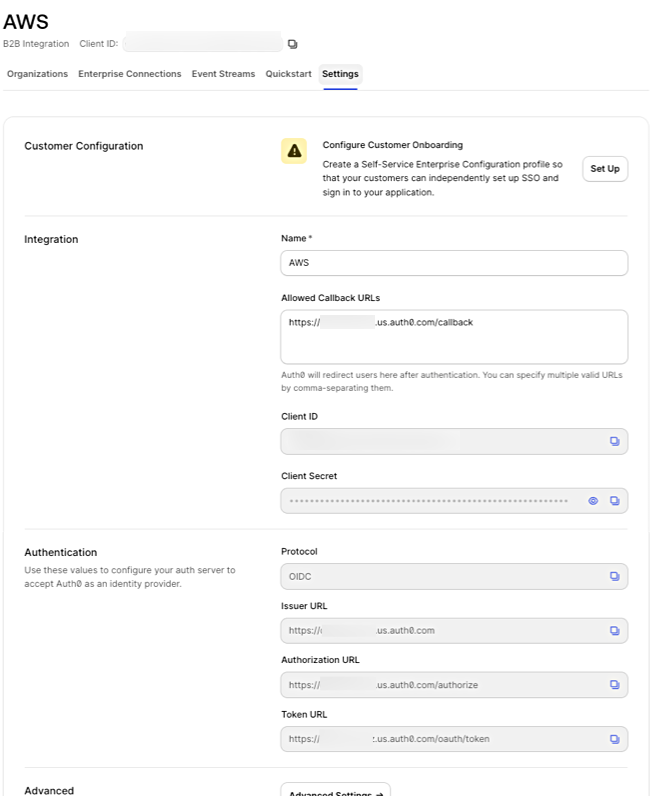Viewport: 650px width, 796px height.
Task: Click the Customer Configuration heading
Action: (84, 146)
